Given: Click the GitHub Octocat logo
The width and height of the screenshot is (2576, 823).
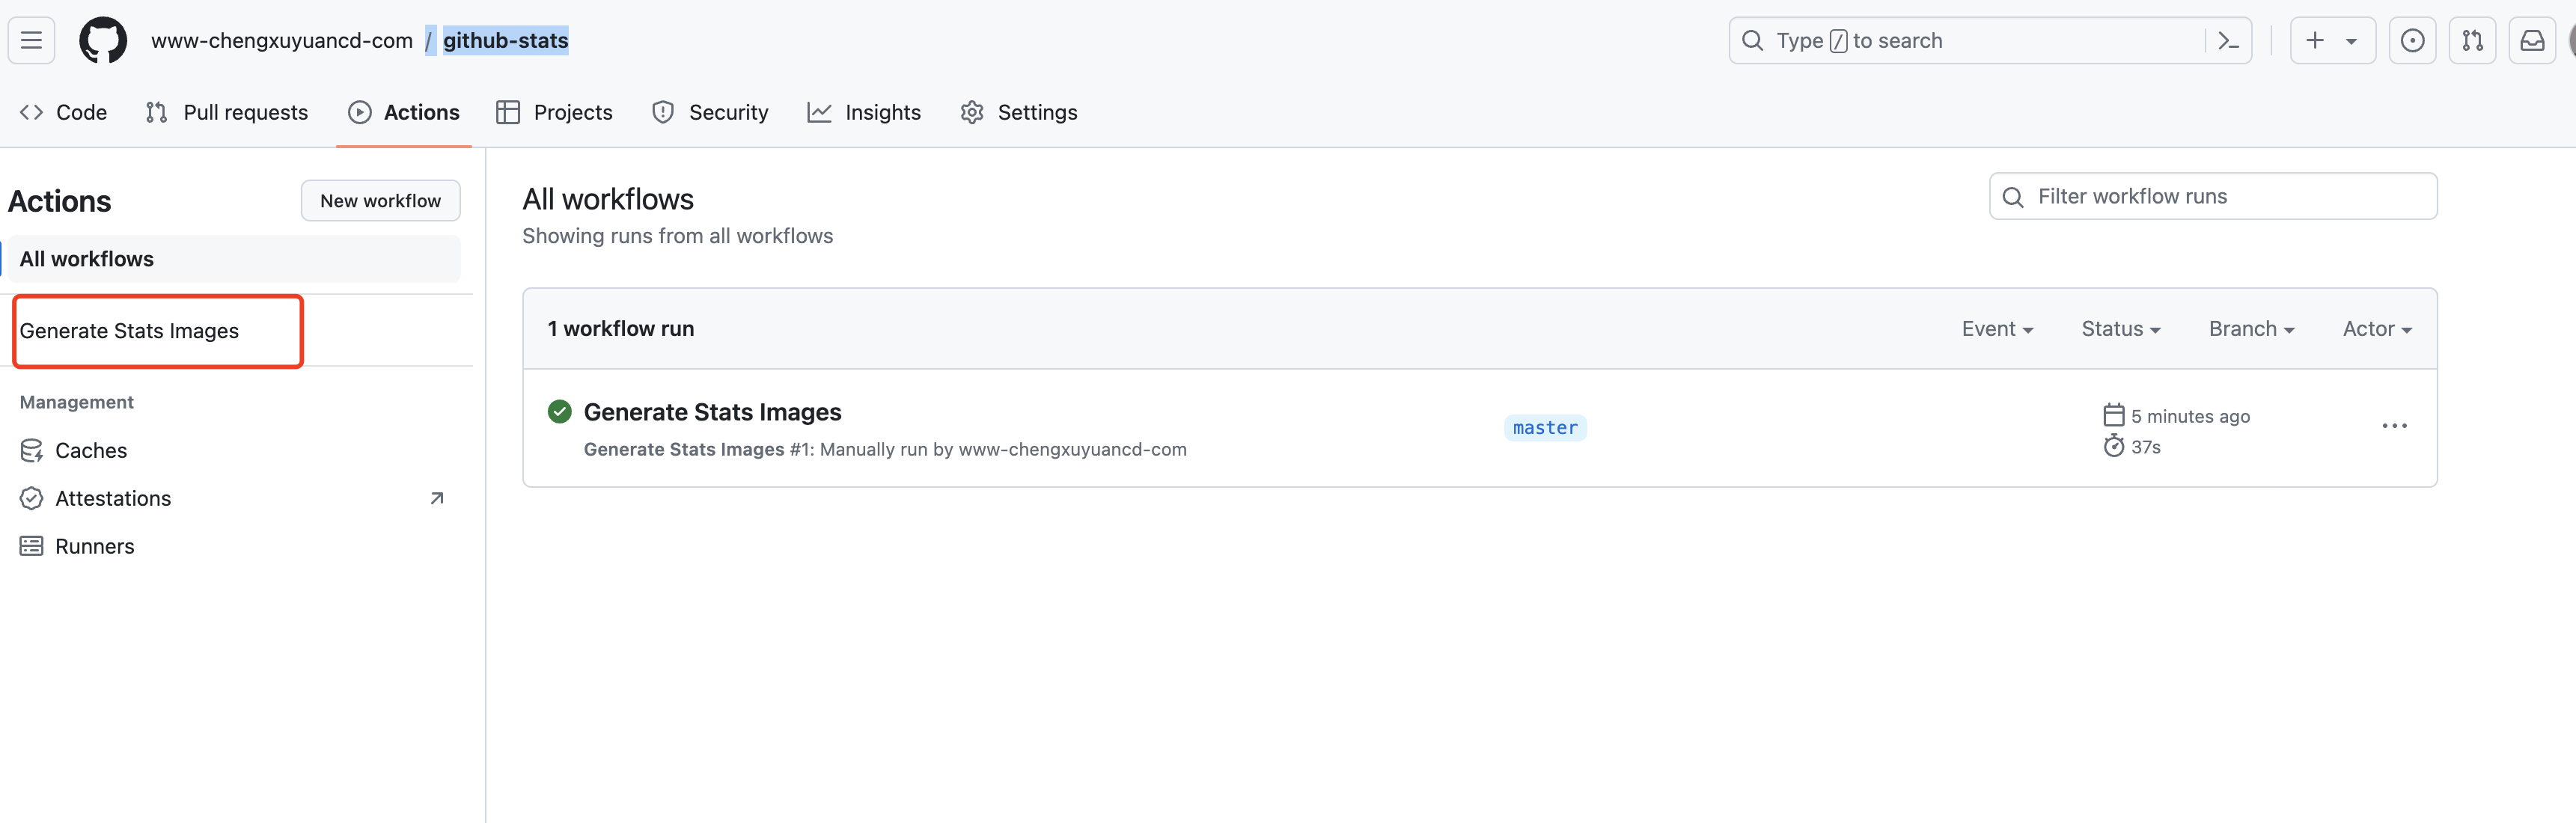Looking at the screenshot, I should [103, 41].
